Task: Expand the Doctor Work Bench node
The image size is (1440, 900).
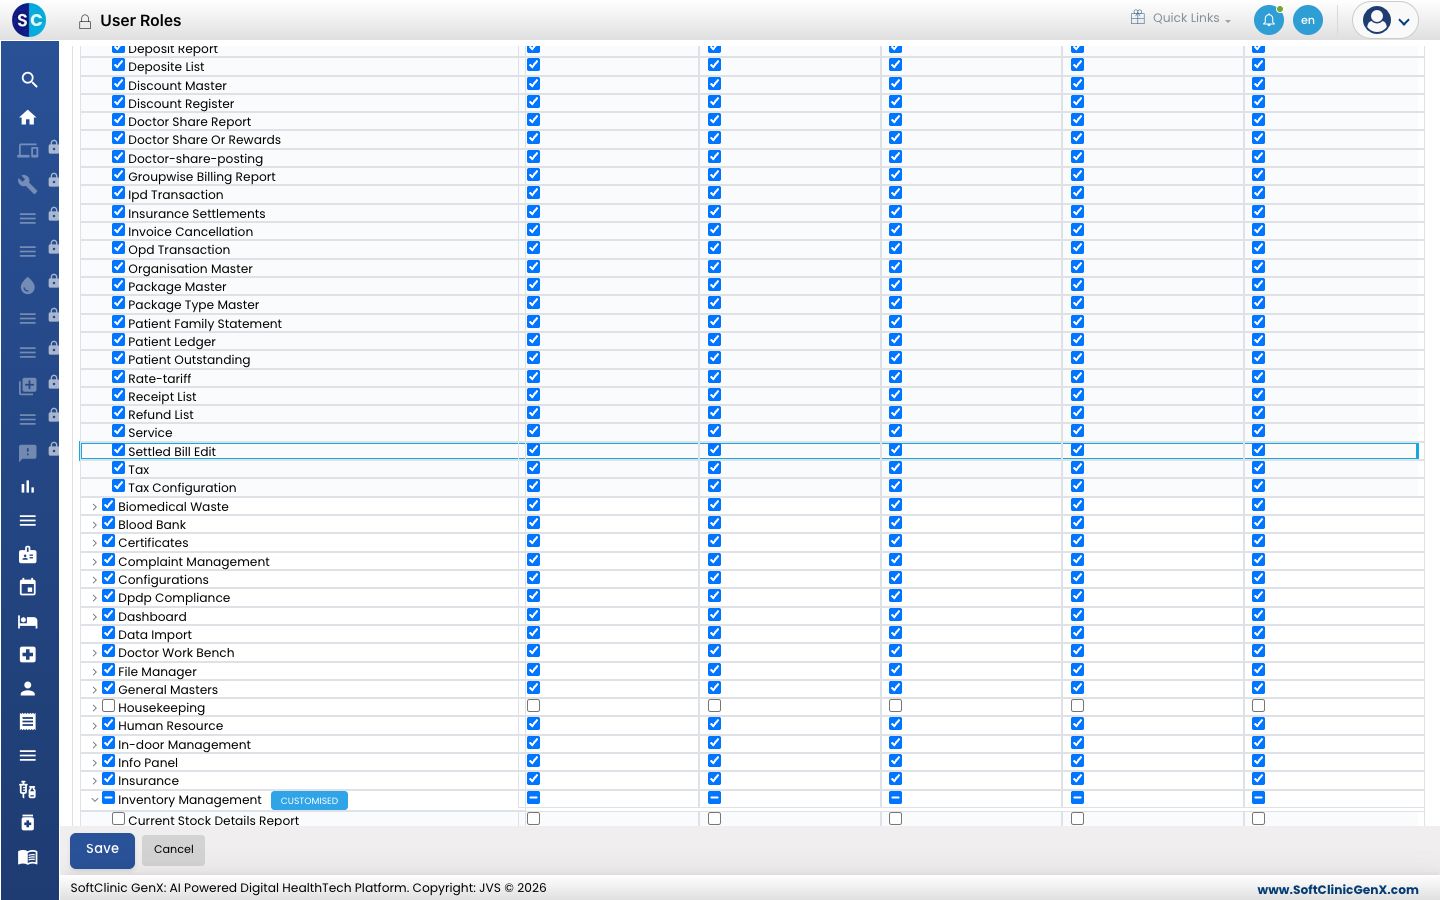Action: pyautogui.click(x=95, y=653)
